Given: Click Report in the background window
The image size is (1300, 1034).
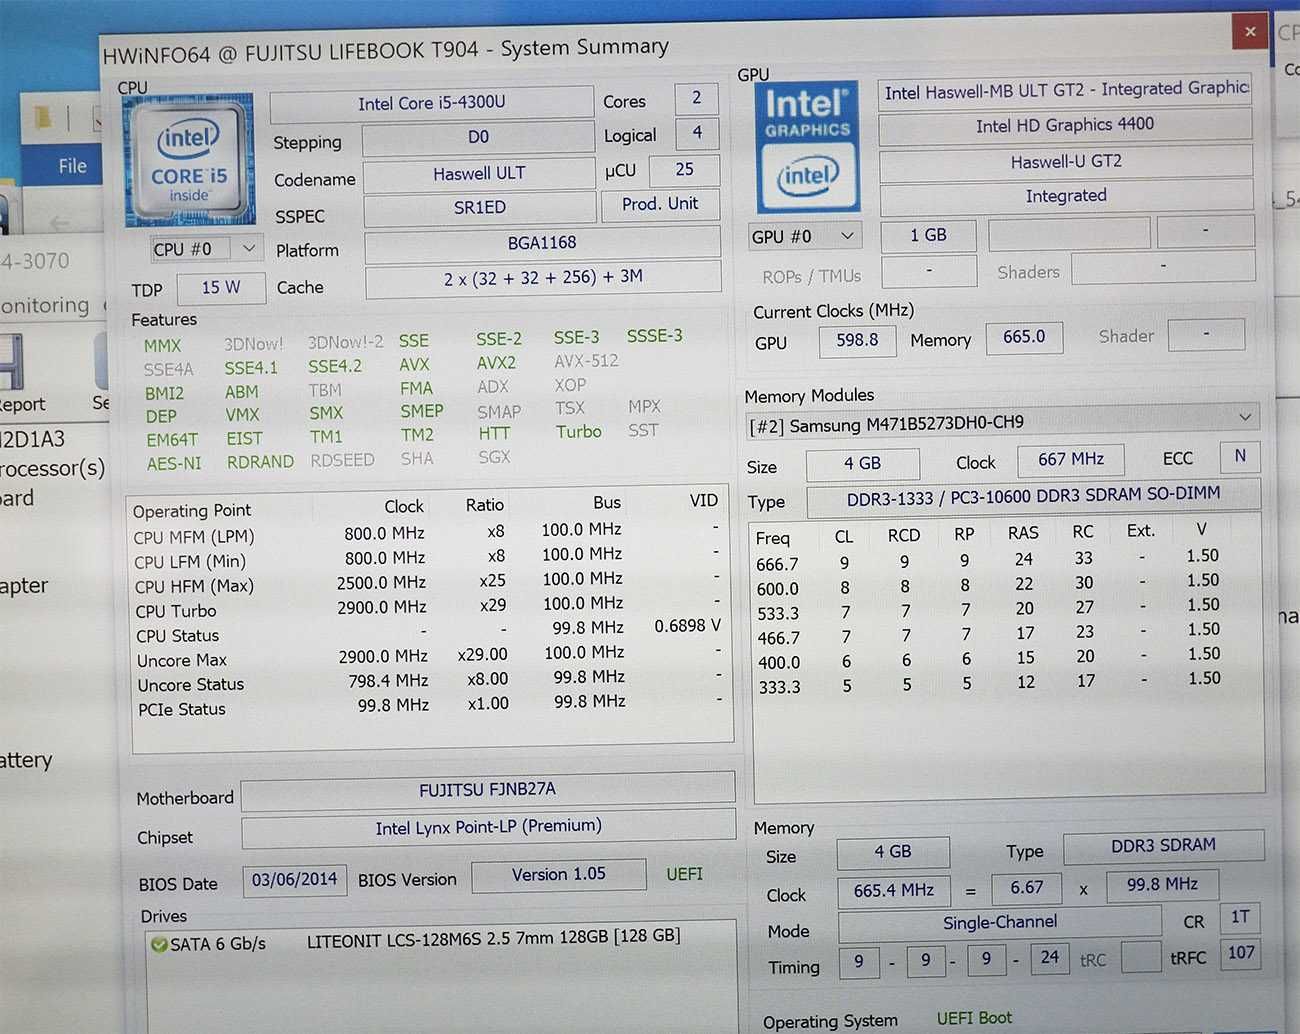Looking at the screenshot, I should click(x=22, y=404).
